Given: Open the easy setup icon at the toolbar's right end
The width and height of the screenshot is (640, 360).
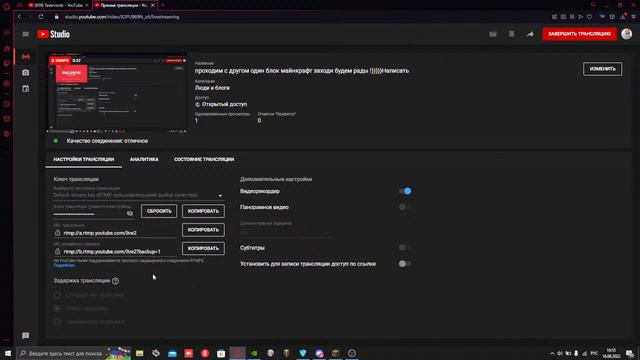Looking at the screenshot, I should coord(633,17).
